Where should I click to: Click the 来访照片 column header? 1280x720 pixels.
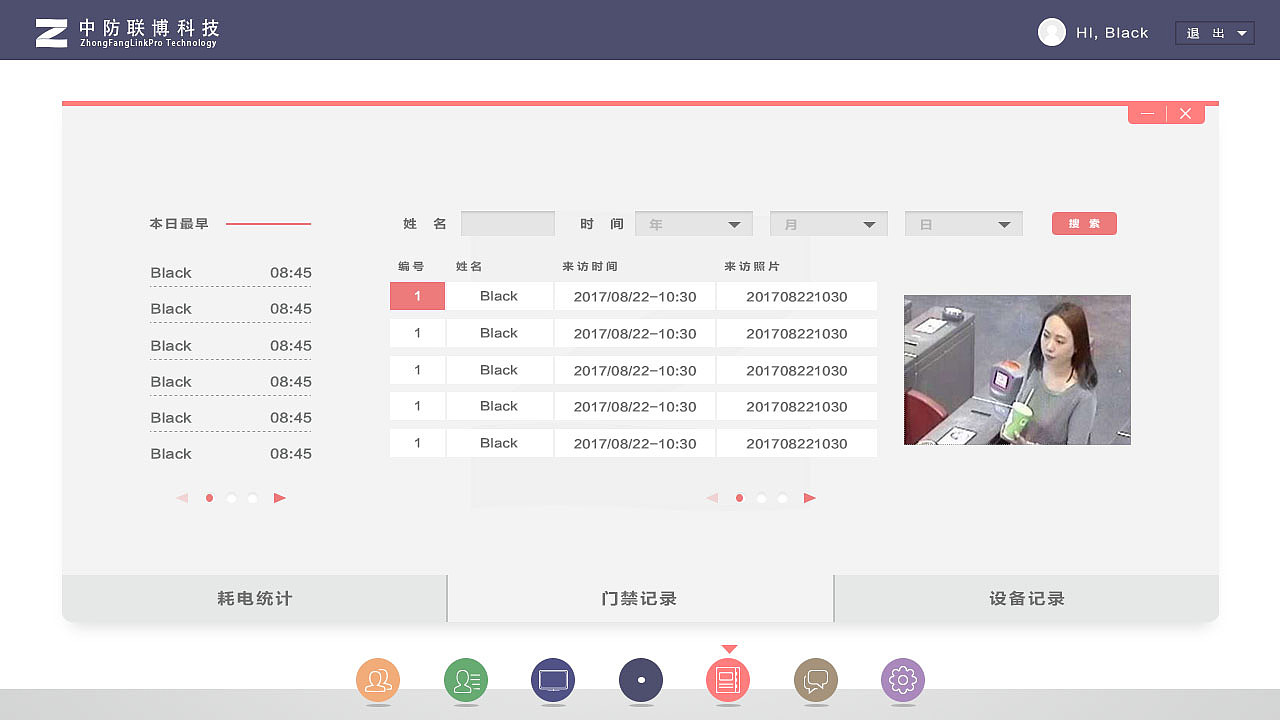click(752, 267)
